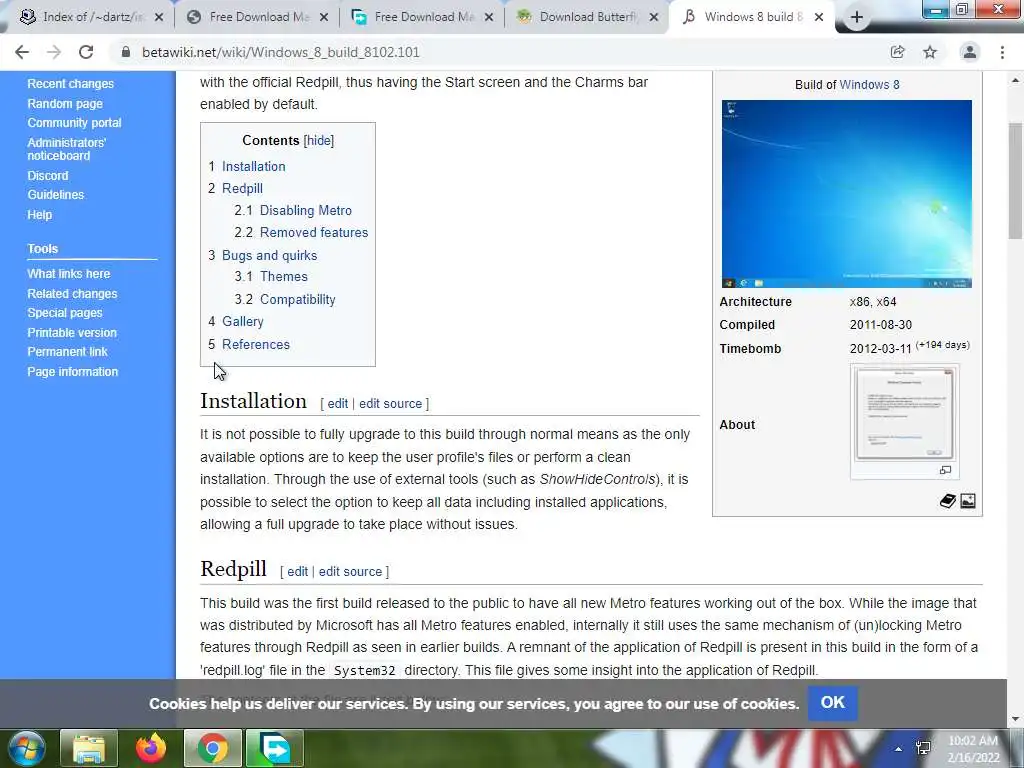Open the Windows Start button
The image size is (1024, 768).
pyautogui.click(x=26, y=748)
